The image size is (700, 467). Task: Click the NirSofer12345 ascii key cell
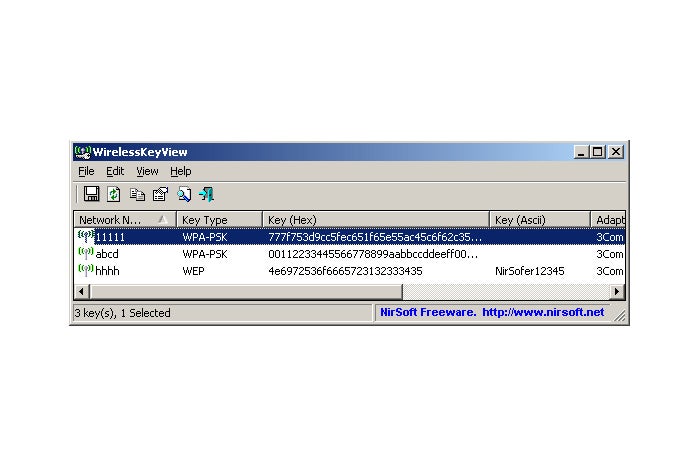tap(529, 271)
